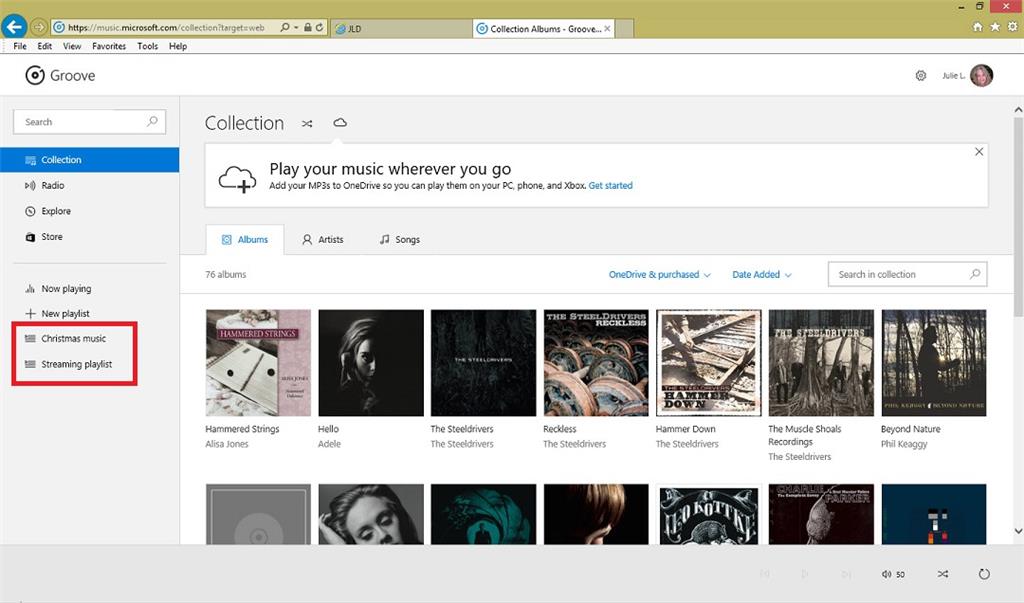Click the search magnifier in sidebar

click(152, 122)
